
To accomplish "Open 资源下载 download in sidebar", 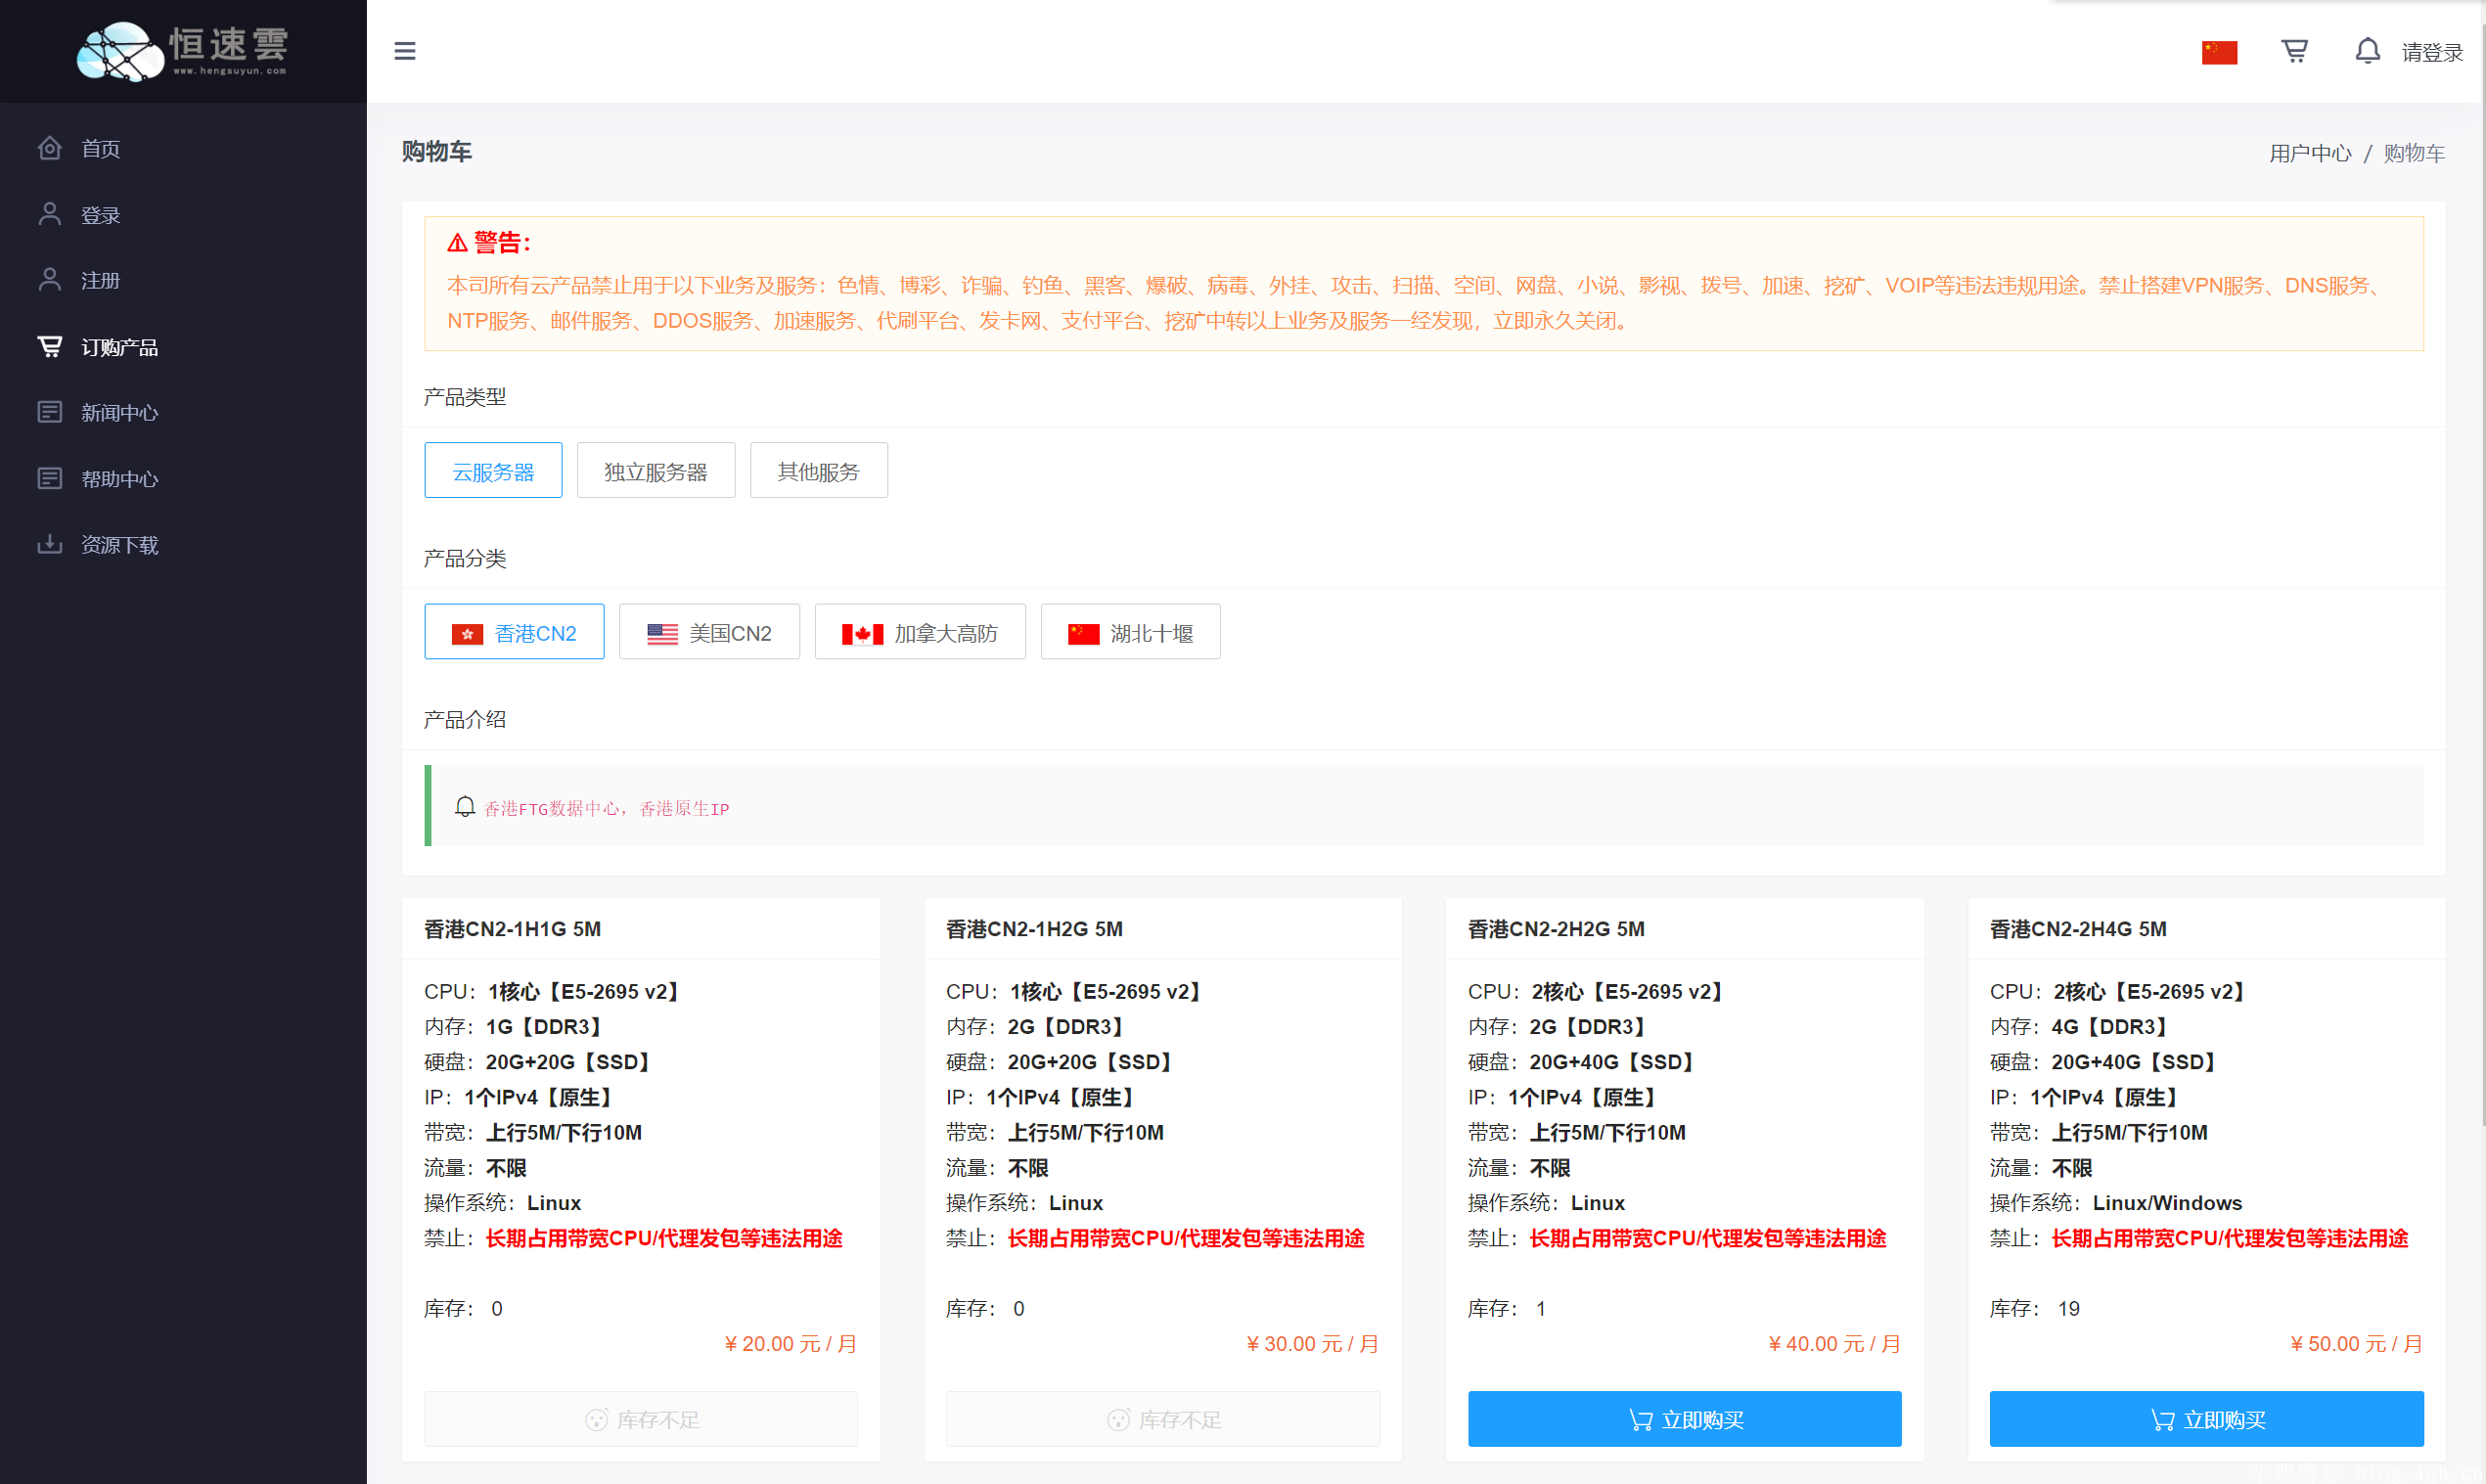I will coord(119,545).
